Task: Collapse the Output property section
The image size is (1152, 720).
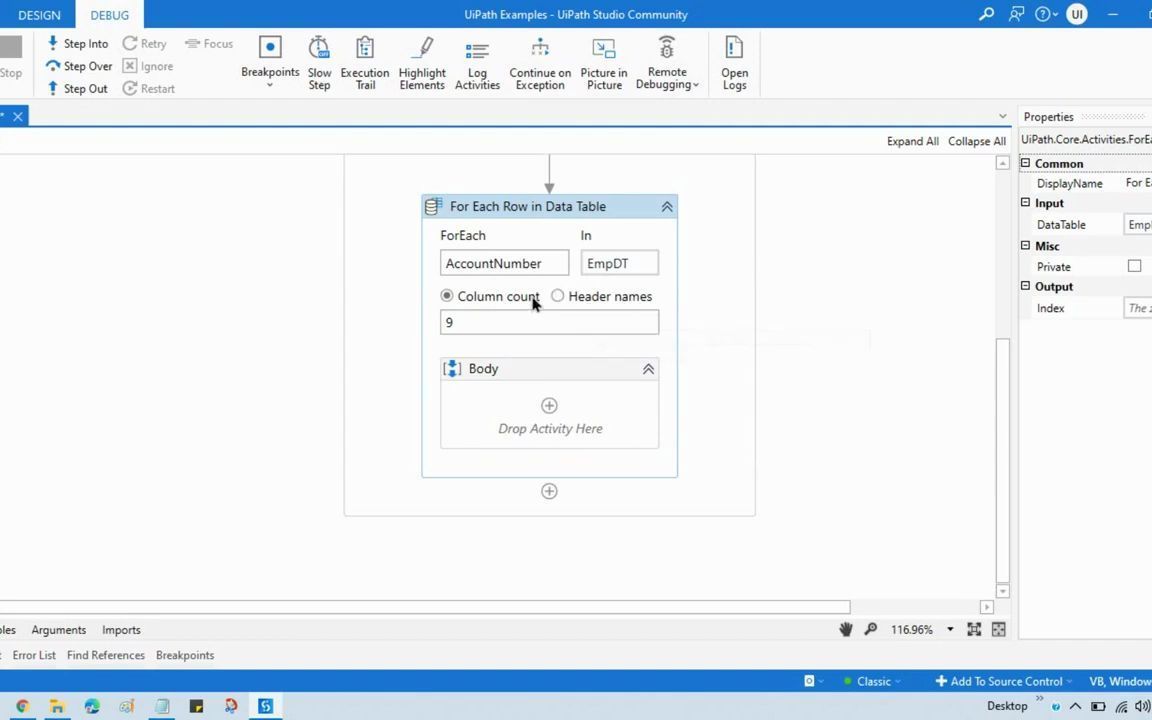Action: [1026, 286]
